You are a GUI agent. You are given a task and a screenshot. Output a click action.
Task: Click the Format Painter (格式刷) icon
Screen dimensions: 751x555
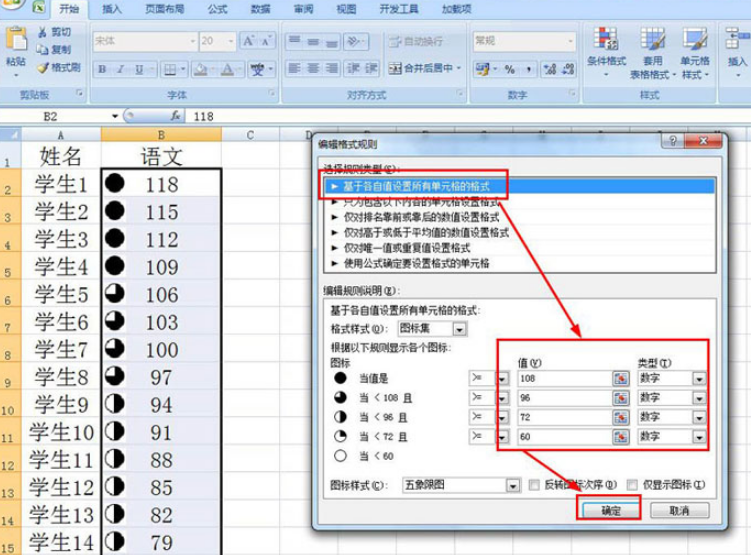(x=43, y=68)
